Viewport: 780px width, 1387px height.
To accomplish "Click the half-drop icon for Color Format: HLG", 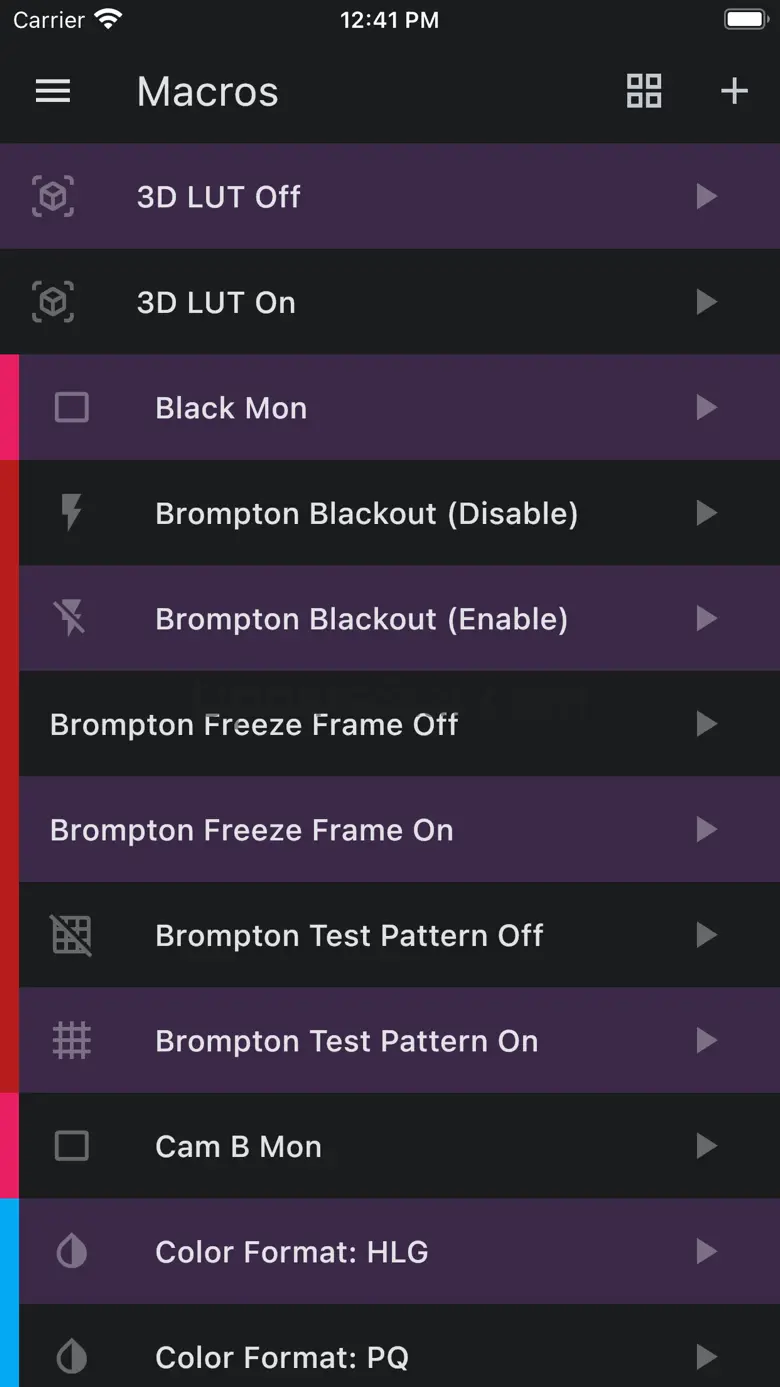I will click(x=71, y=1251).
